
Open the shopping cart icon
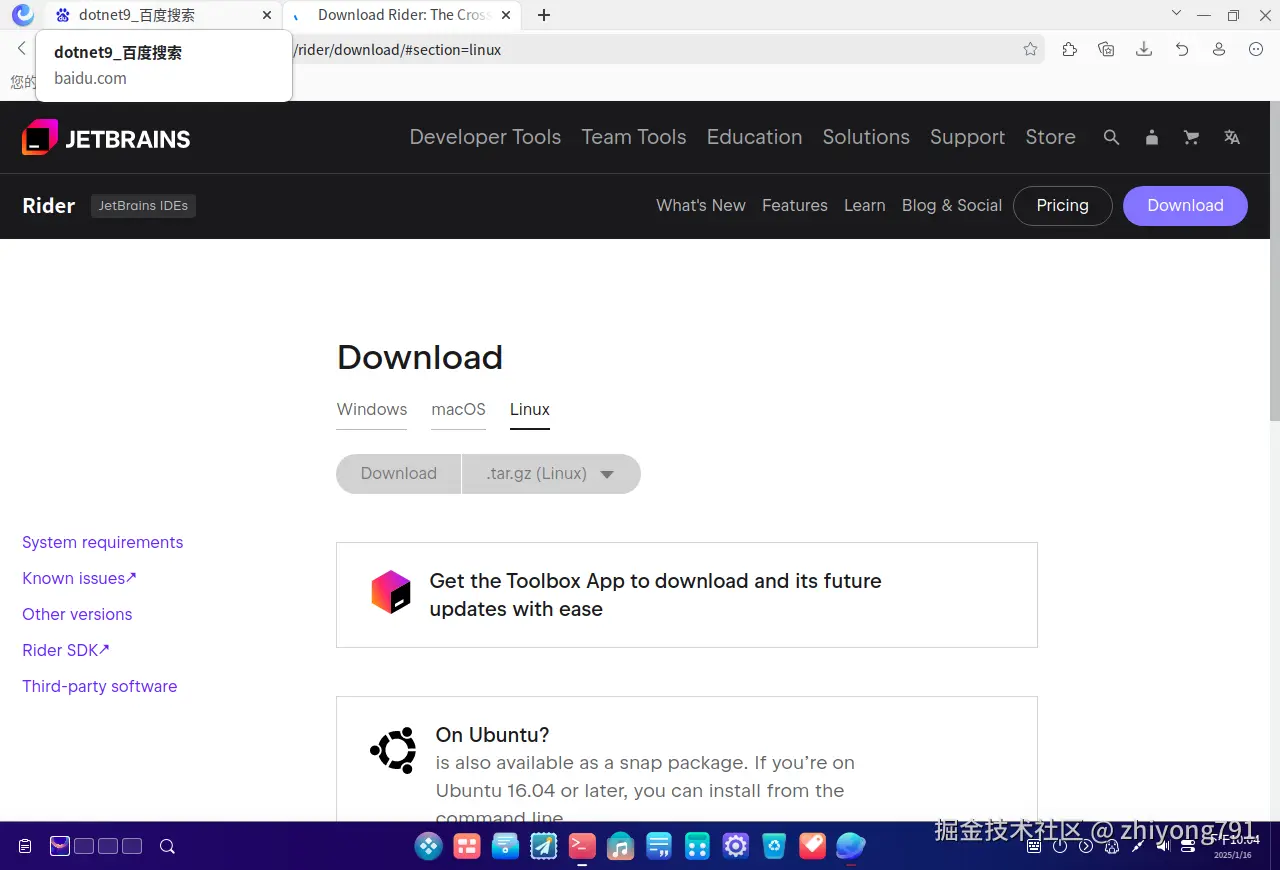click(1191, 138)
